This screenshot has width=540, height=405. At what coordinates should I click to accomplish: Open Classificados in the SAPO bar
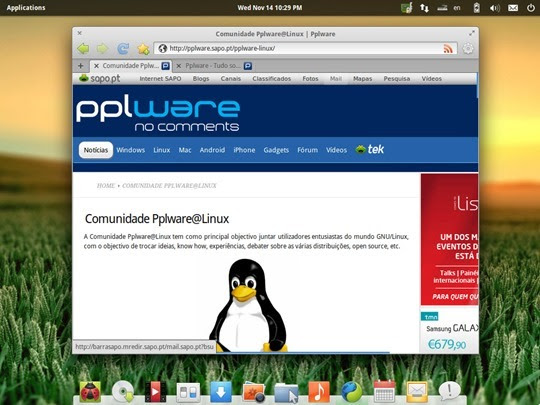(x=271, y=79)
